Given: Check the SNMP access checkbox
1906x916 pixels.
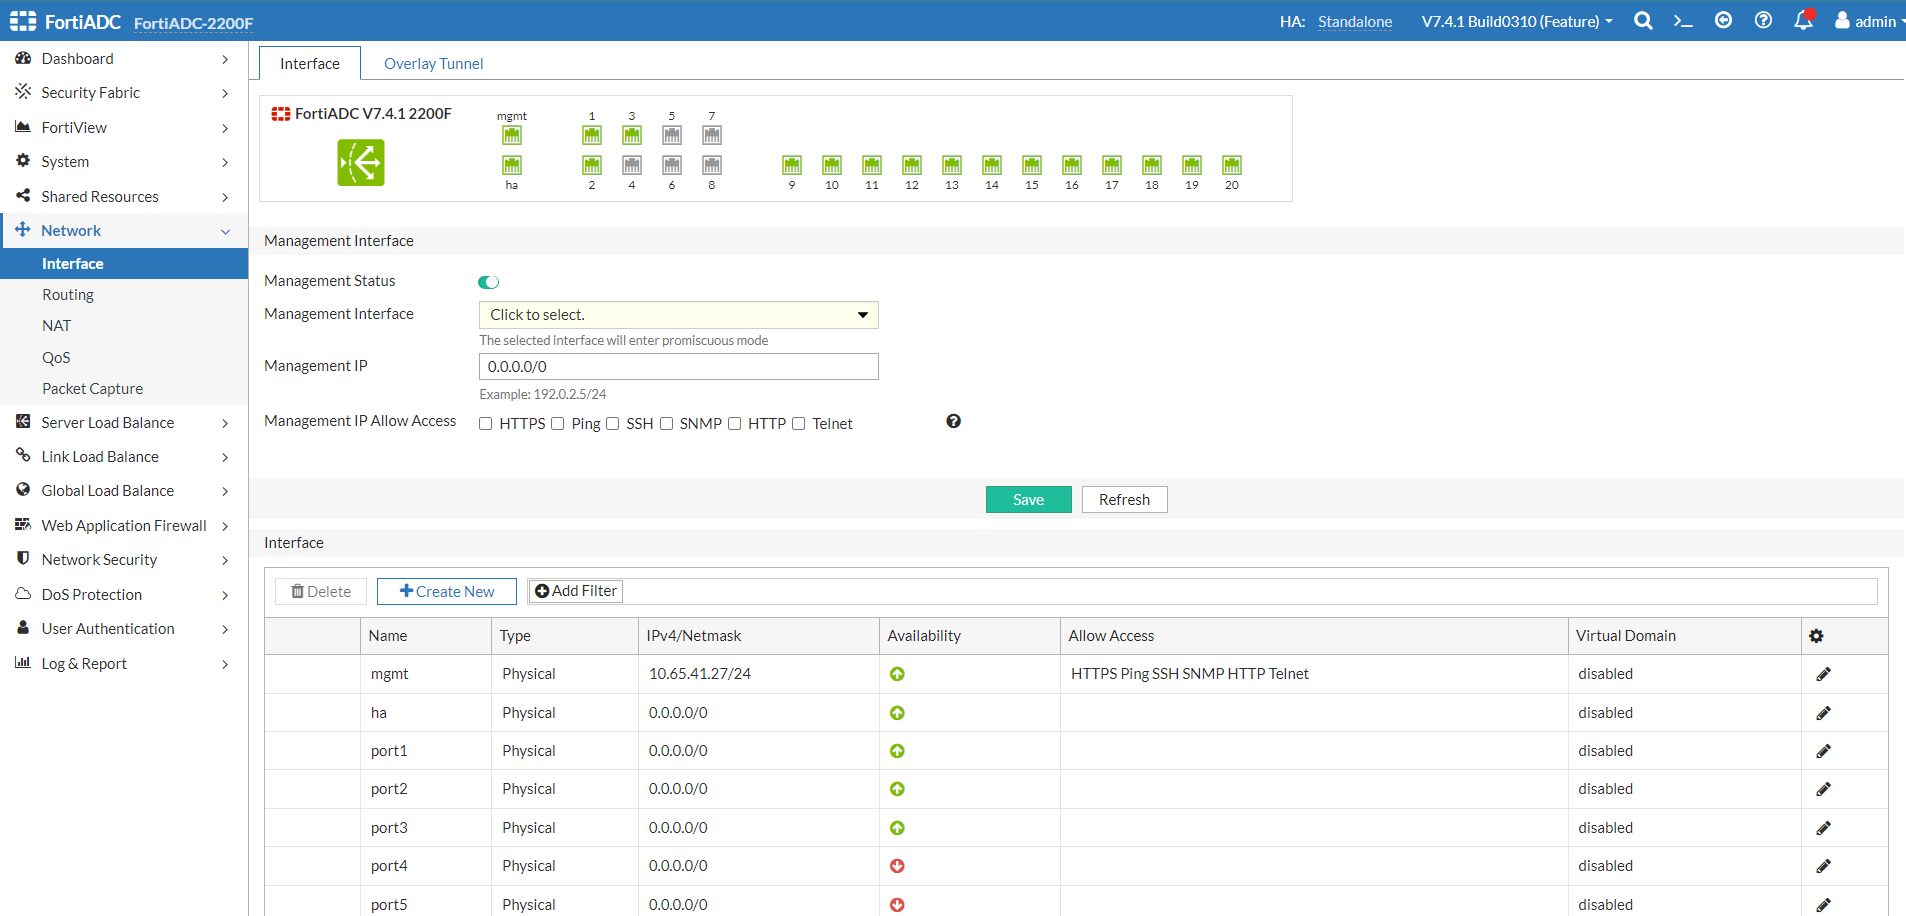Looking at the screenshot, I should 666,423.
